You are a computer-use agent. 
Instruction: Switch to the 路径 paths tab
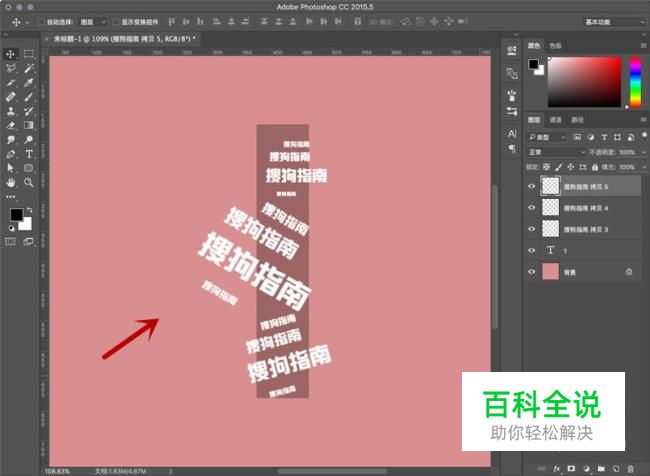coord(577,120)
